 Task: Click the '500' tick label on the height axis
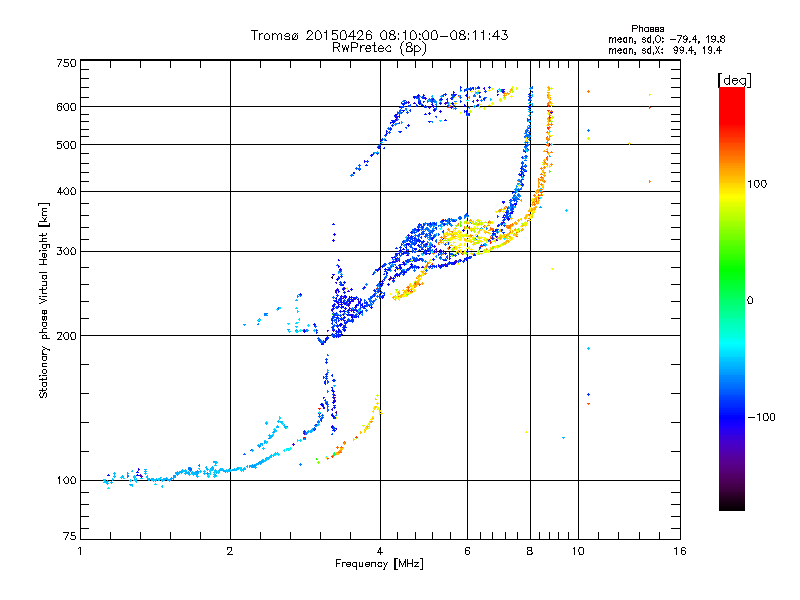point(66,144)
